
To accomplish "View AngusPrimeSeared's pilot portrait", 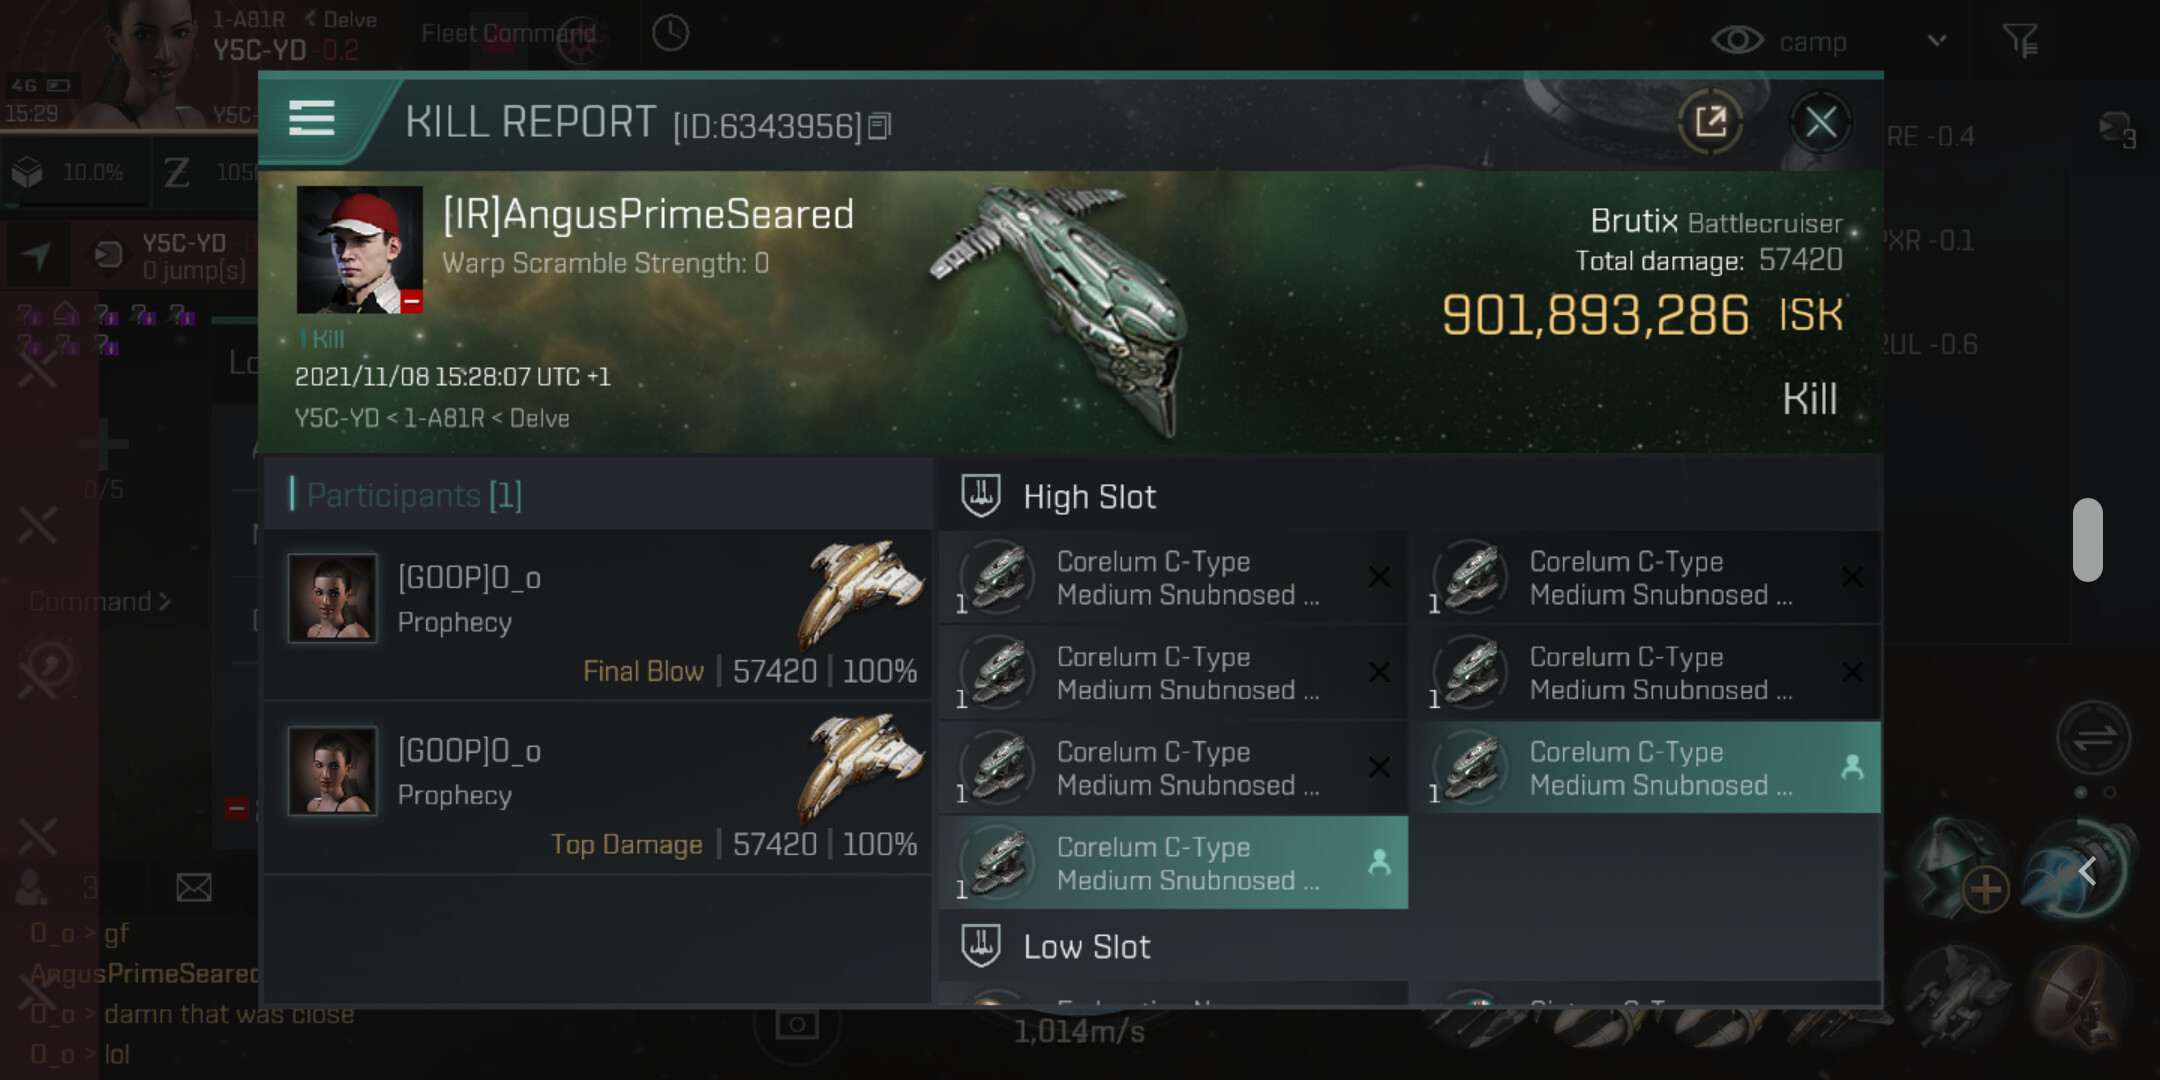I will point(359,250).
